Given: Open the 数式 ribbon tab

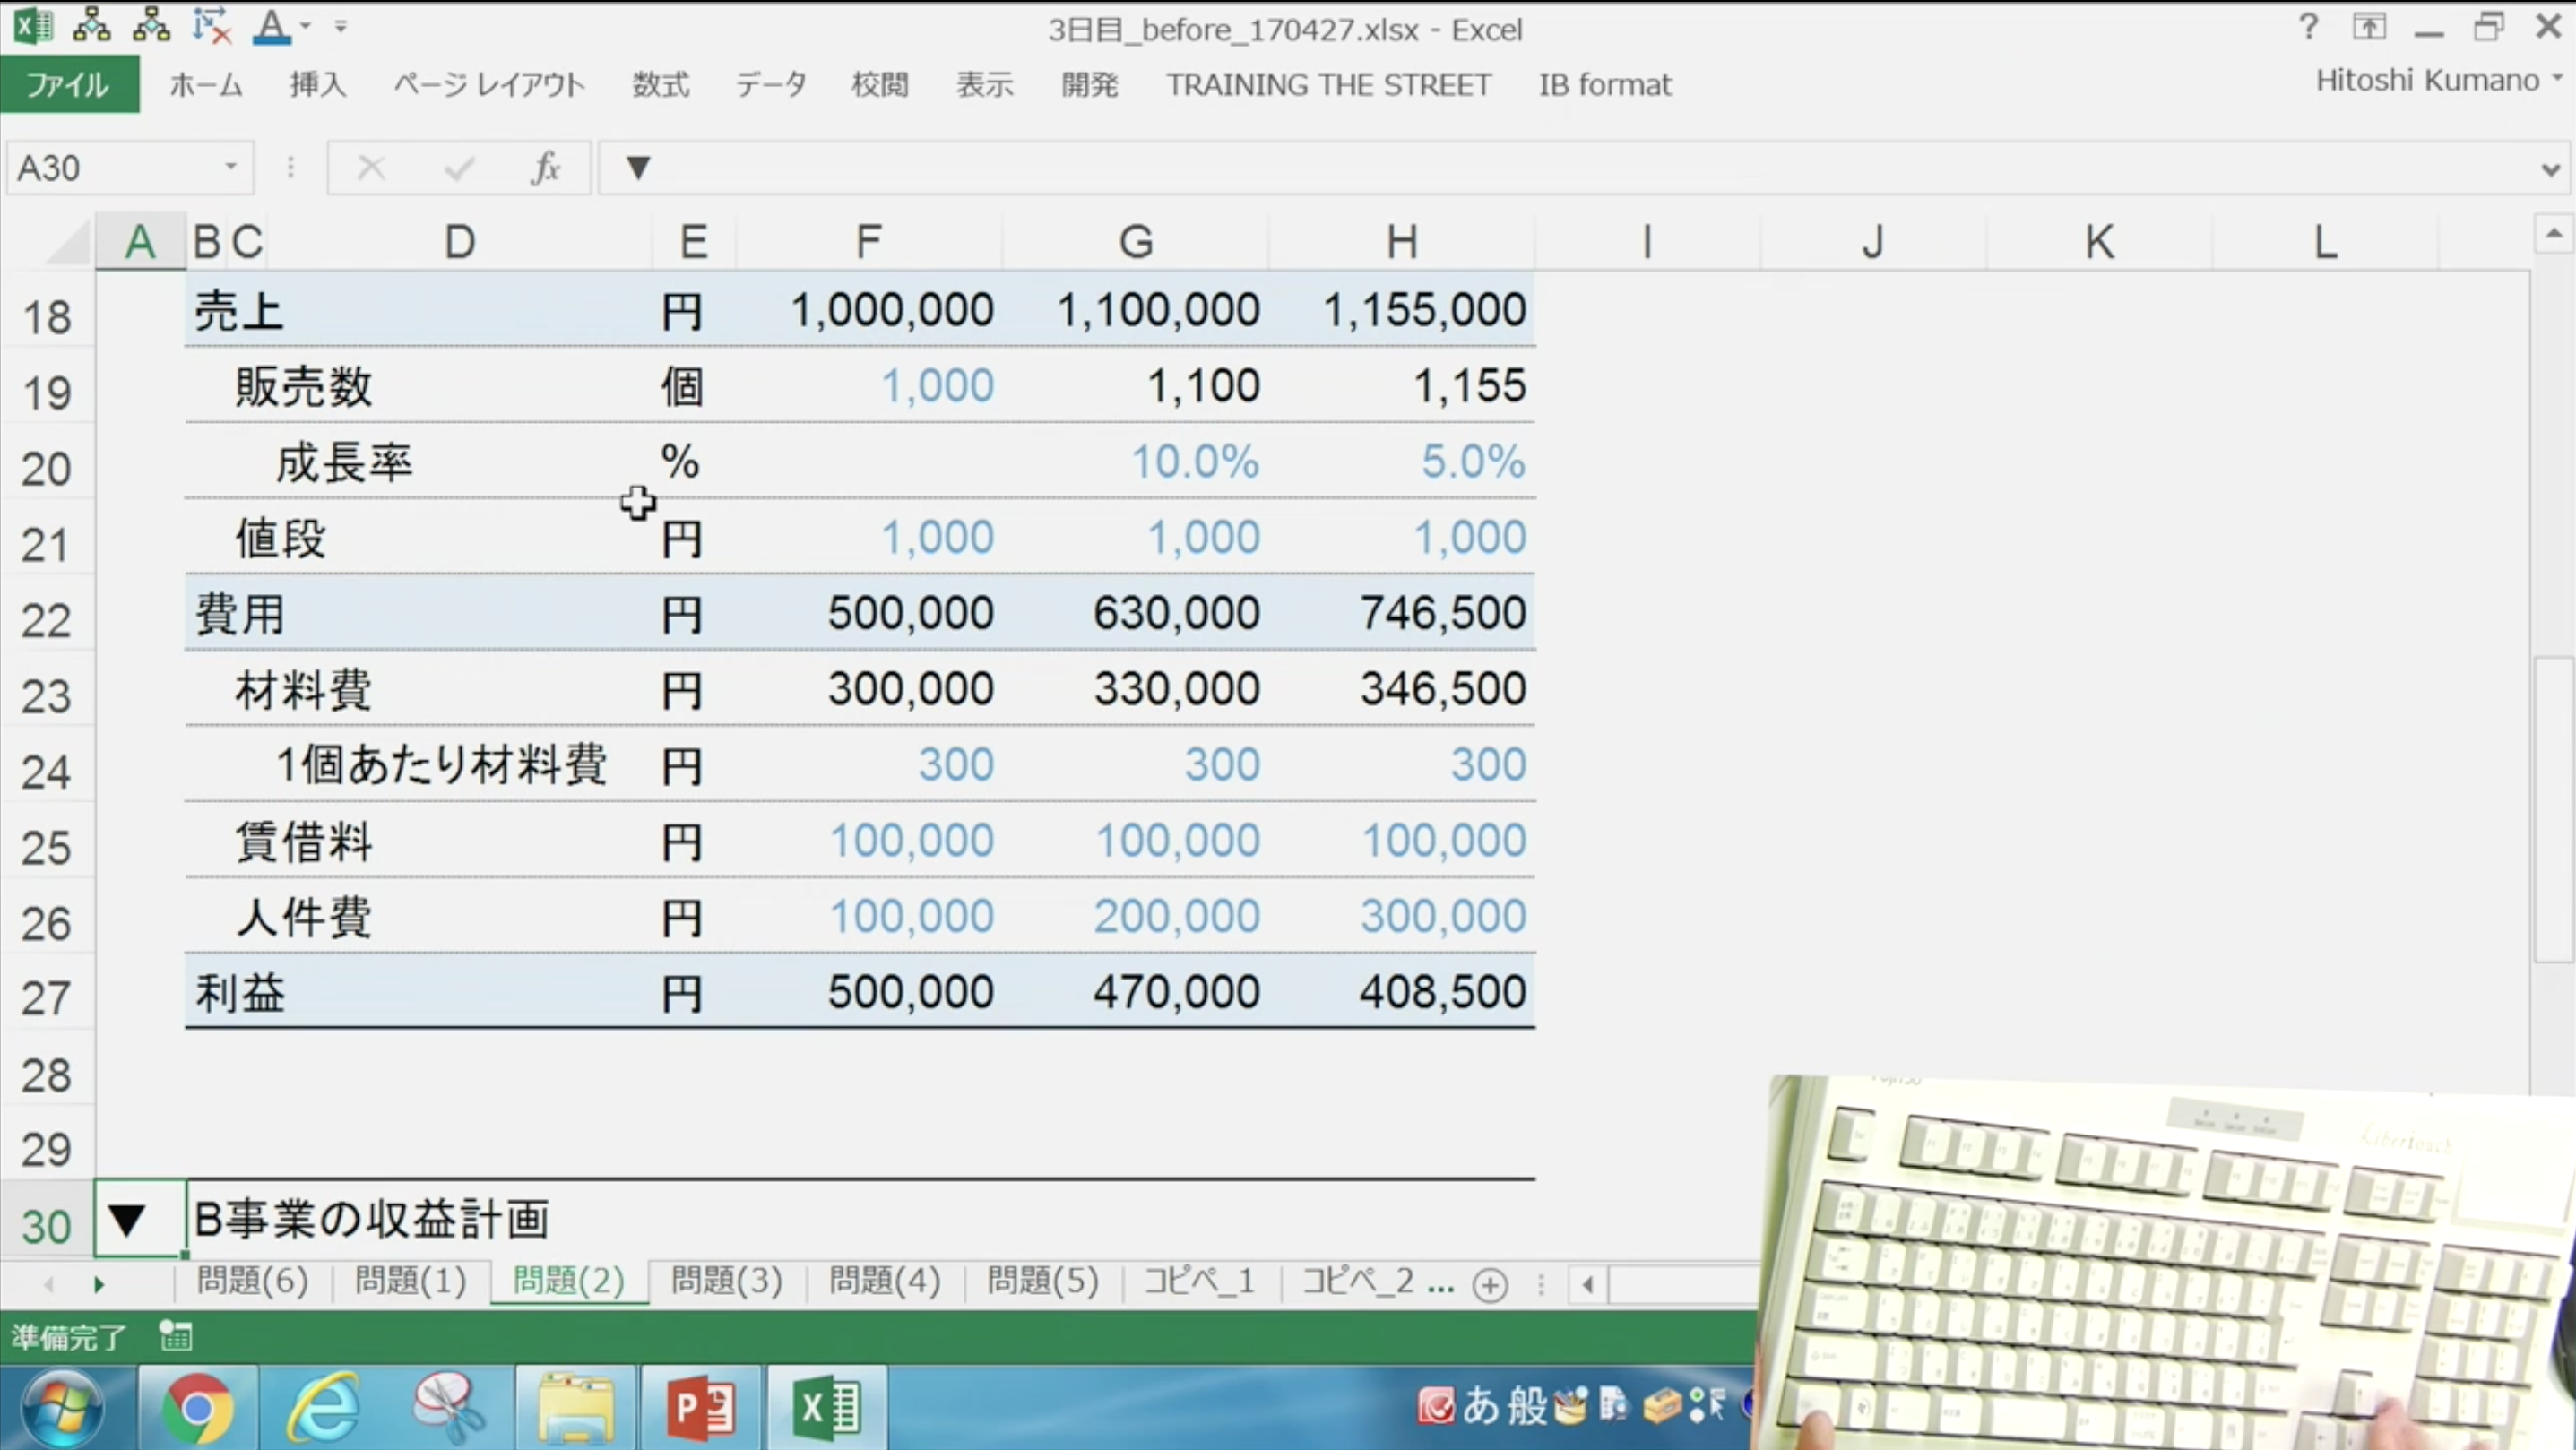Looking at the screenshot, I should 661,85.
